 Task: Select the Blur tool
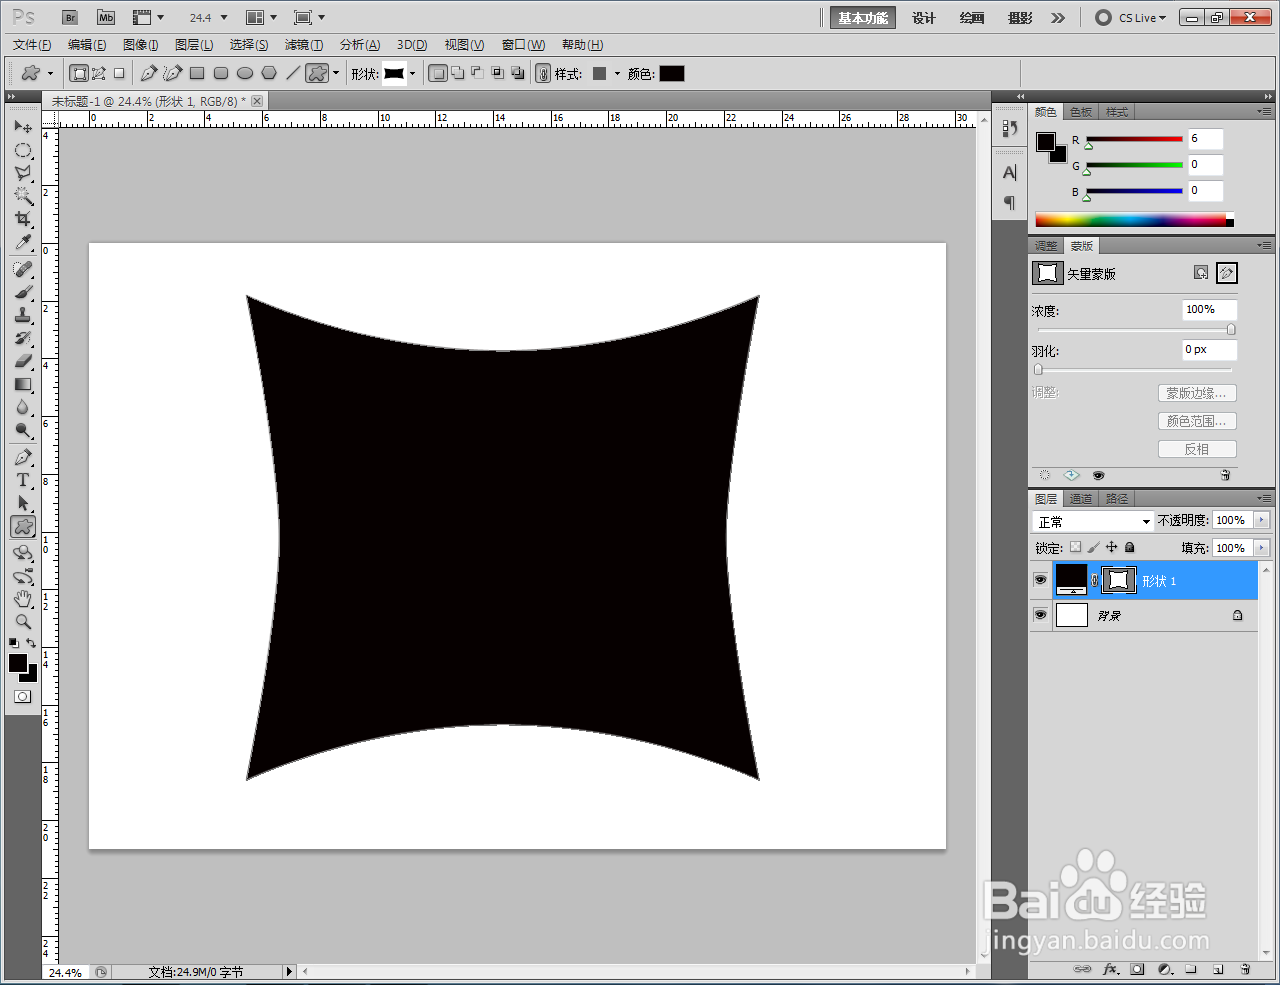(23, 407)
